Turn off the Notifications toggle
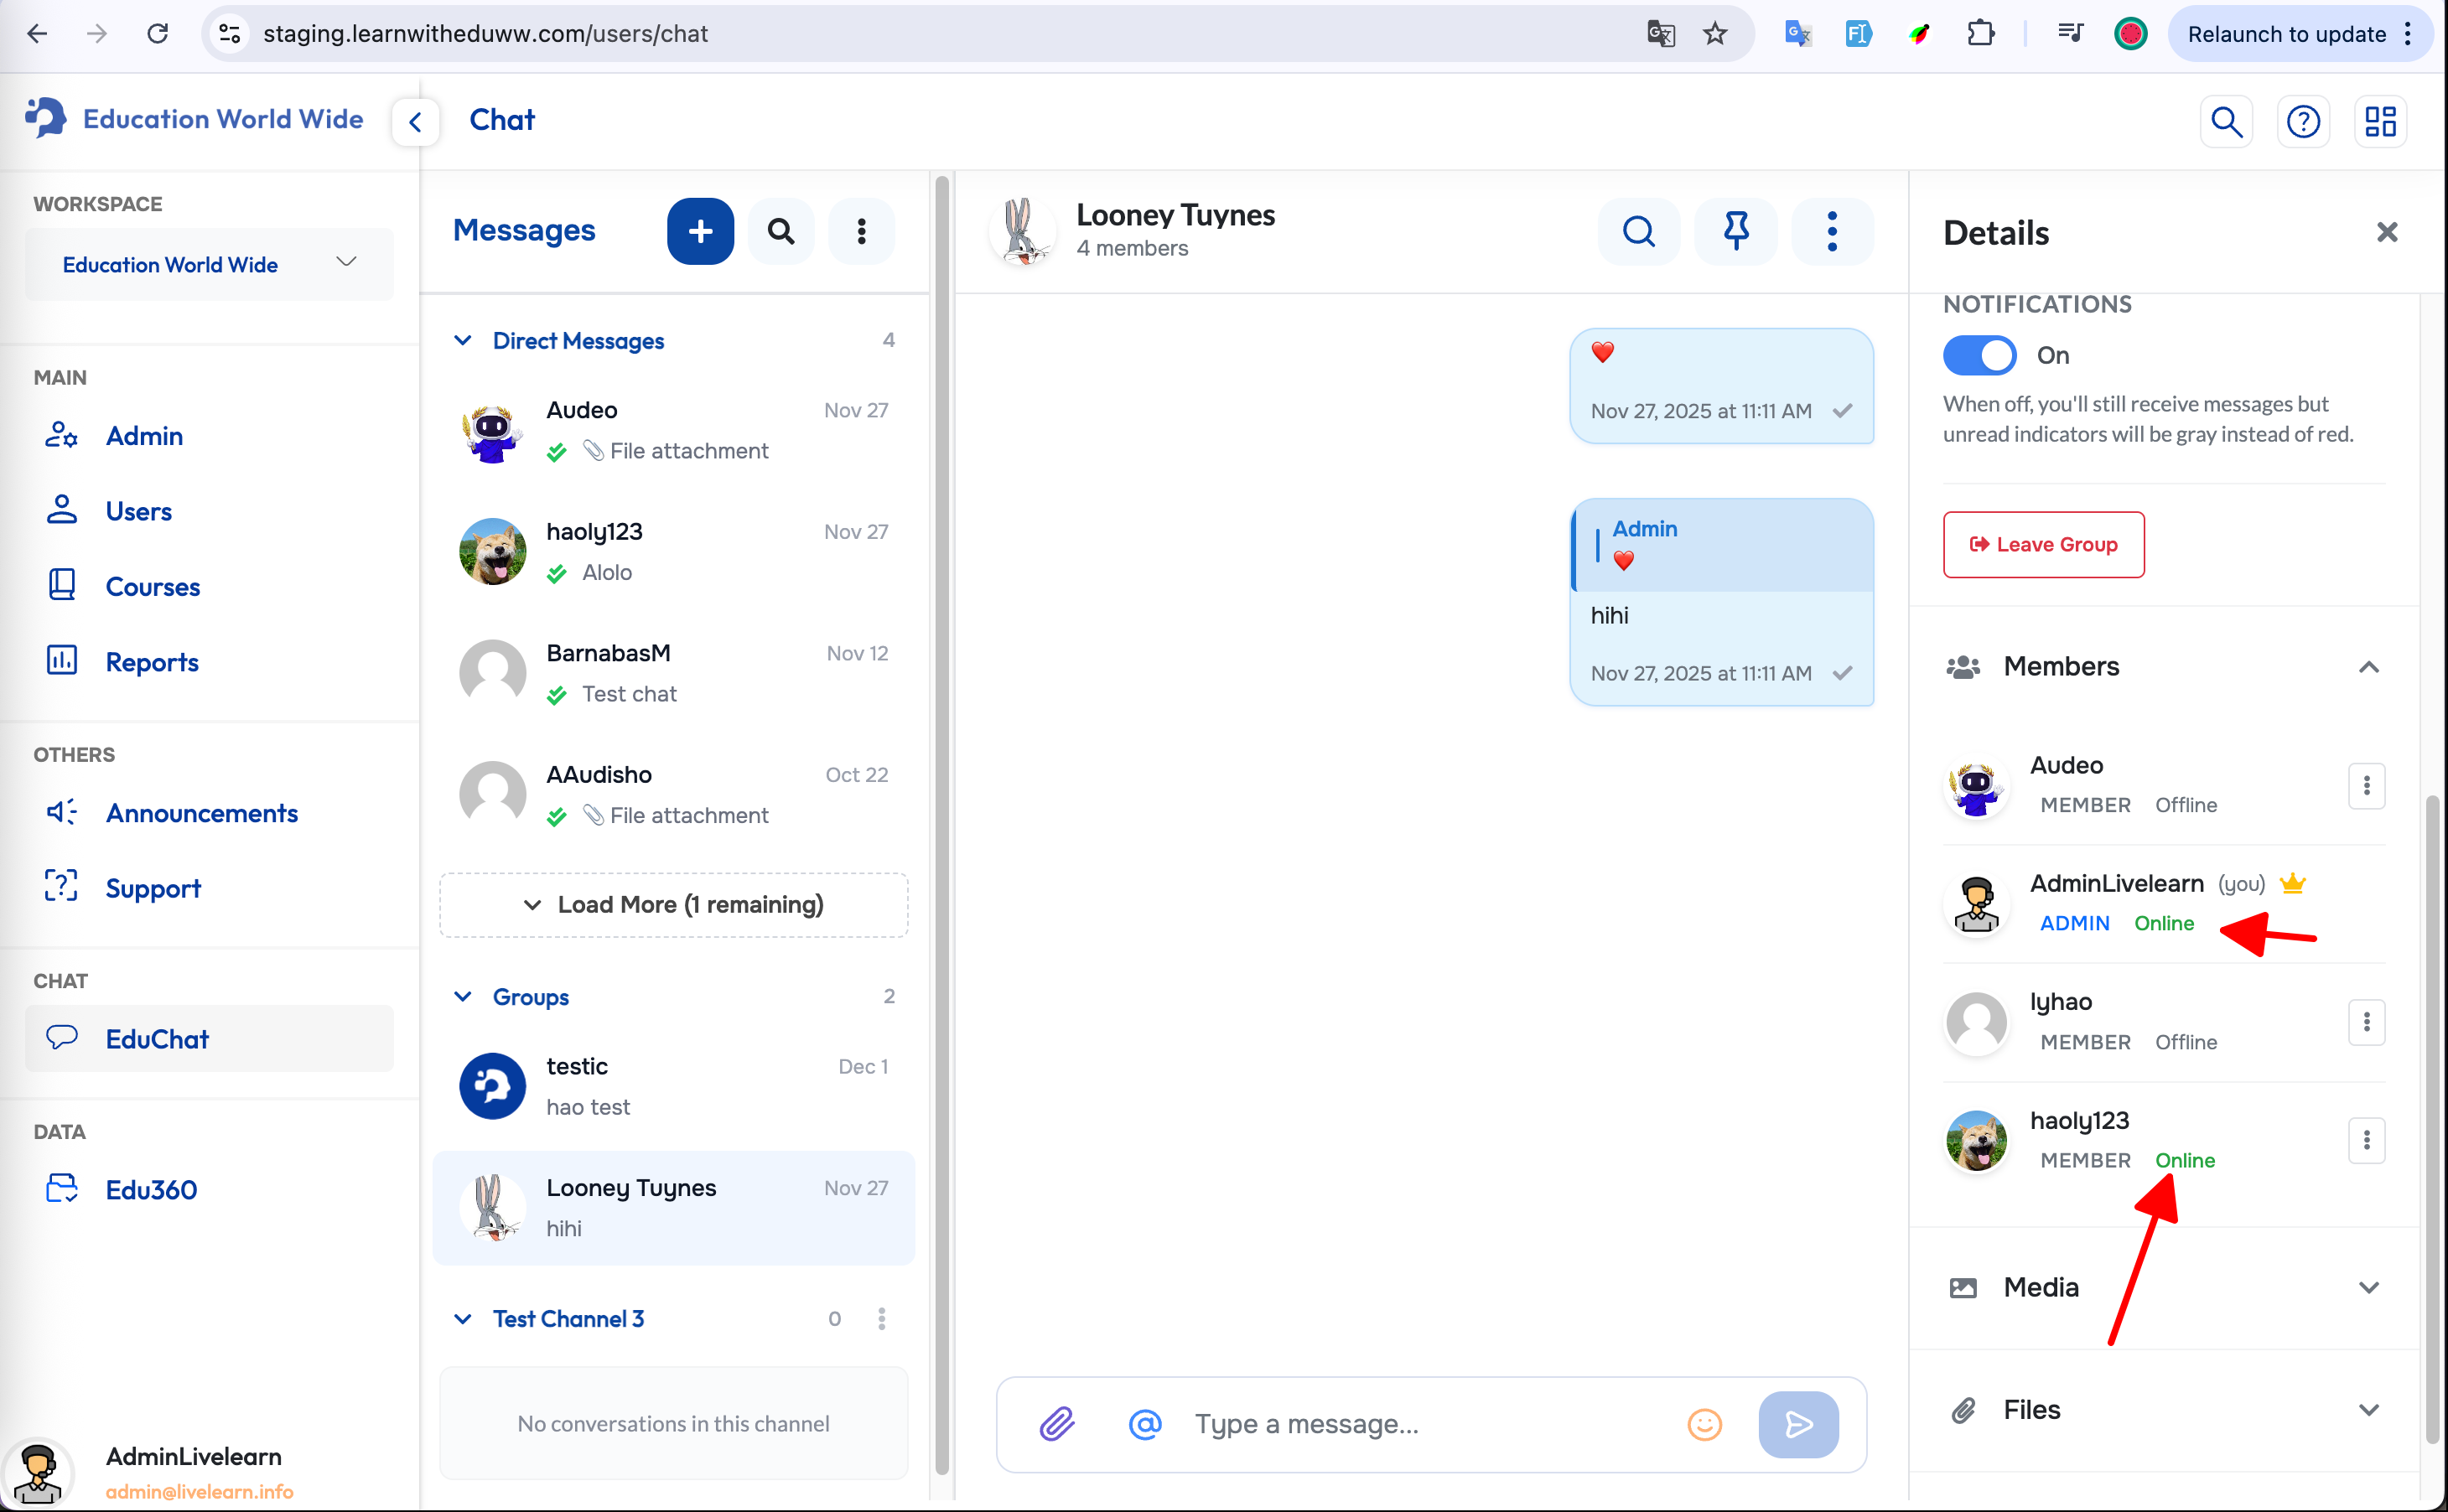Image resolution: width=2448 pixels, height=1512 pixels. (x=1979, y=355)
